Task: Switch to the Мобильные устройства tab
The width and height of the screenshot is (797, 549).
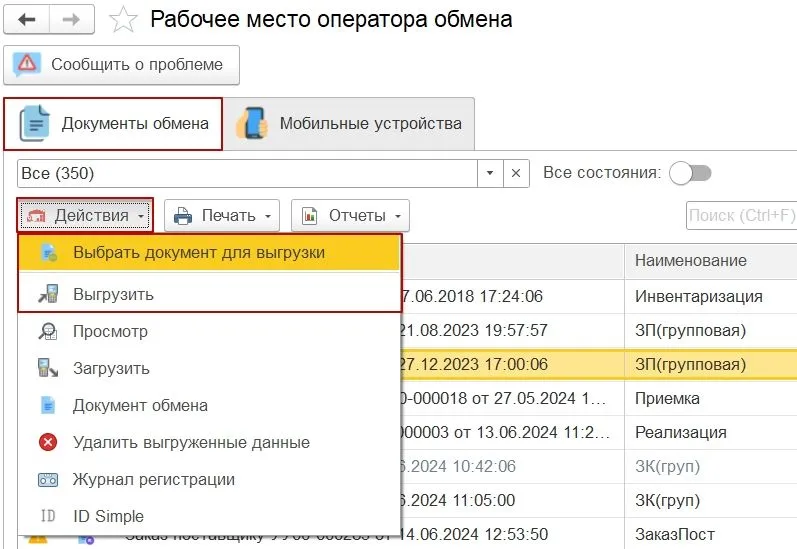Action: click(x=349, y=124)
